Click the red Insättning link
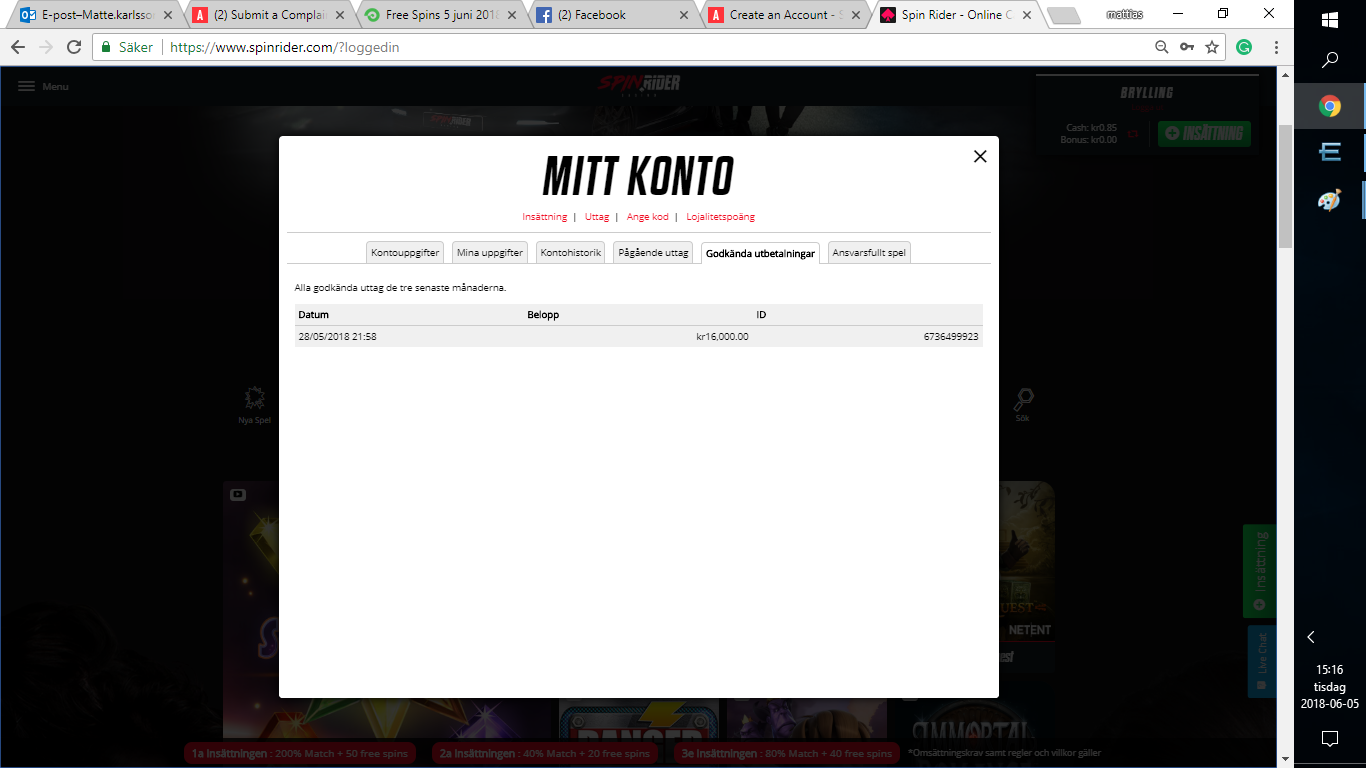Viewport: 1366px width, 768px height. 544,217
